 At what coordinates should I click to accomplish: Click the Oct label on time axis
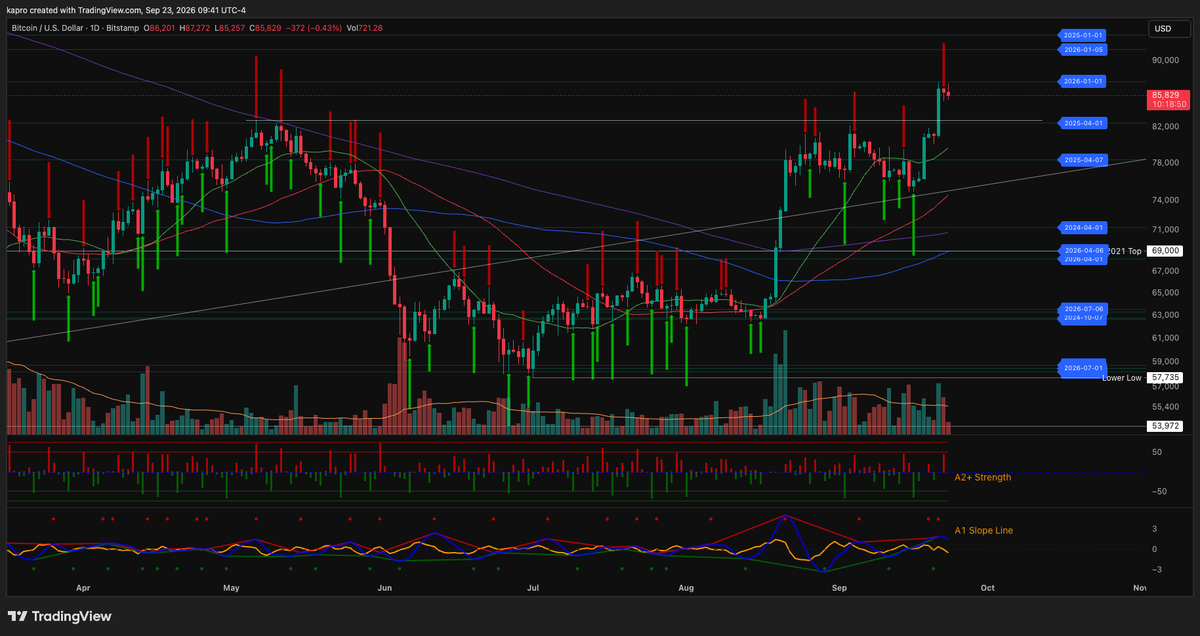tap(988, 590)
